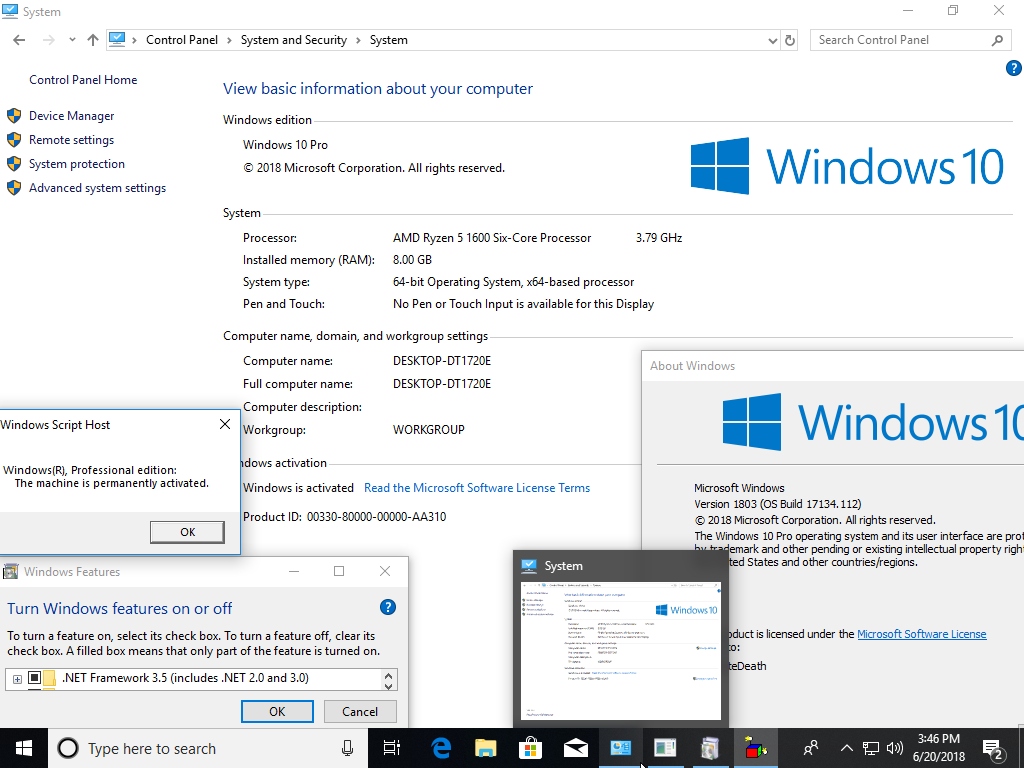Refresh the System control panel page
This screenshot has height=768, width=1024.
click(790, 40)
